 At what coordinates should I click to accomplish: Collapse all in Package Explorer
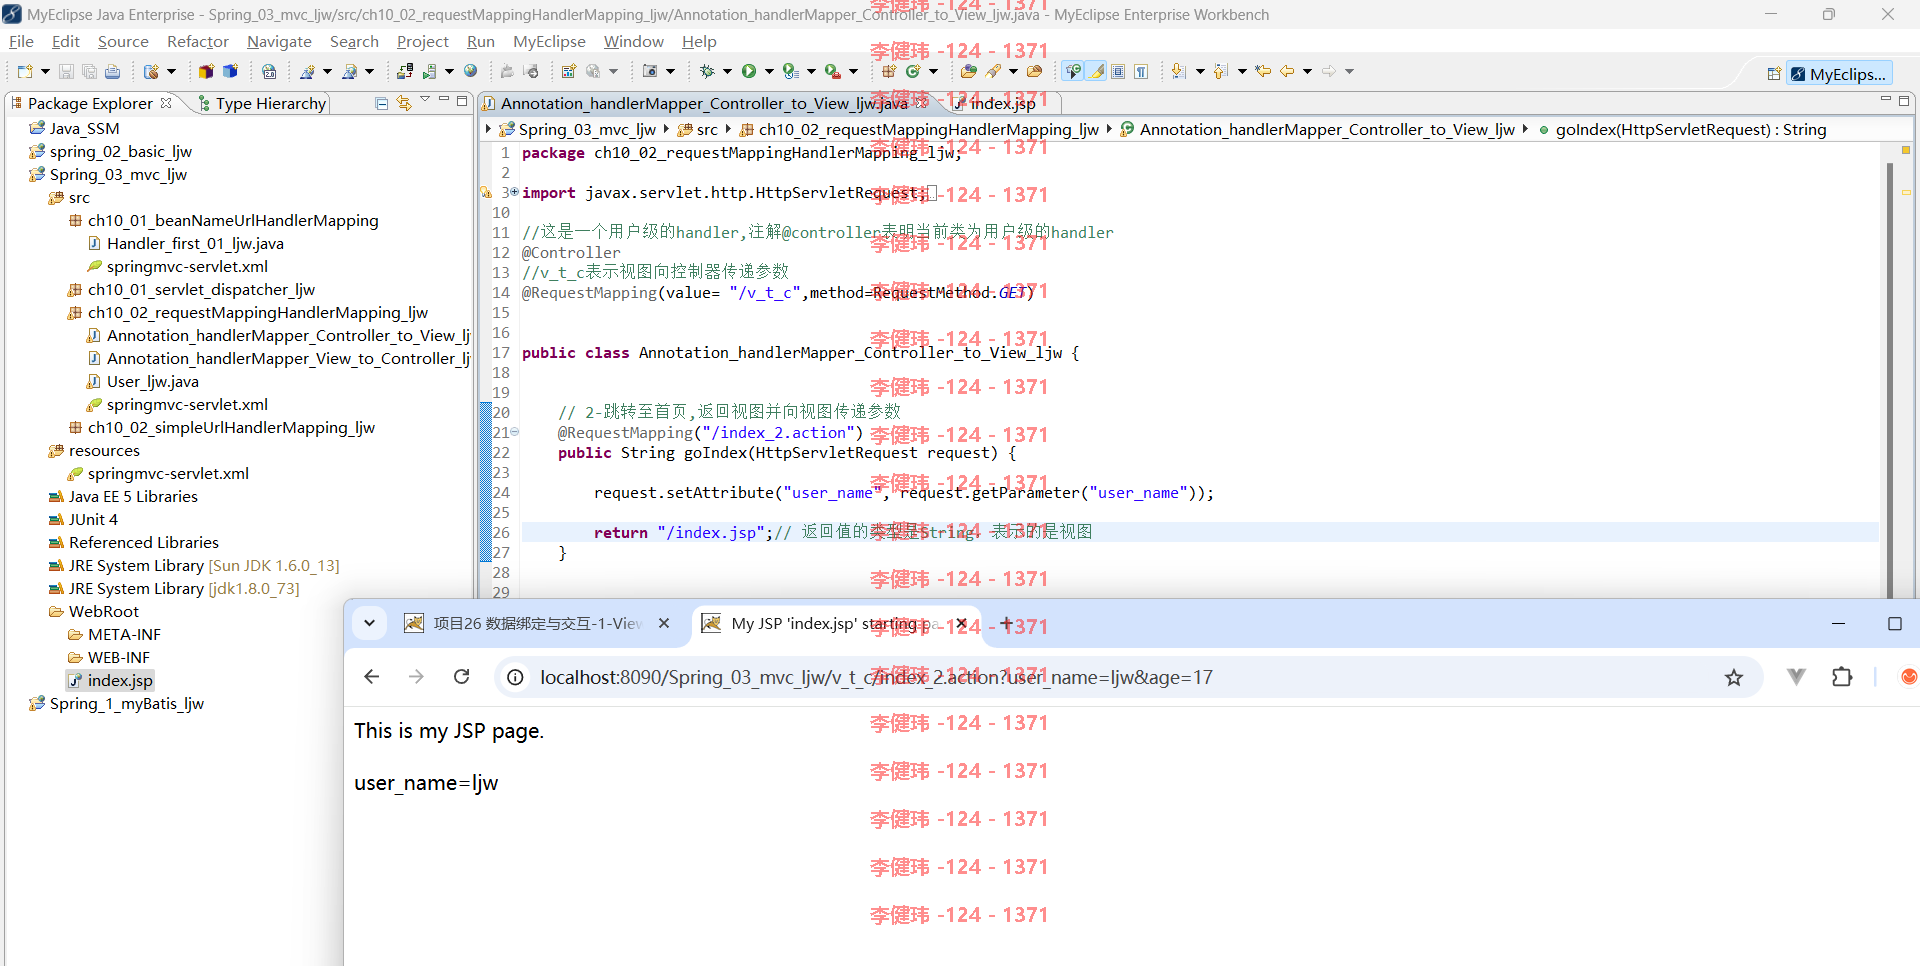pyautogui.click(x=381, y=103)
